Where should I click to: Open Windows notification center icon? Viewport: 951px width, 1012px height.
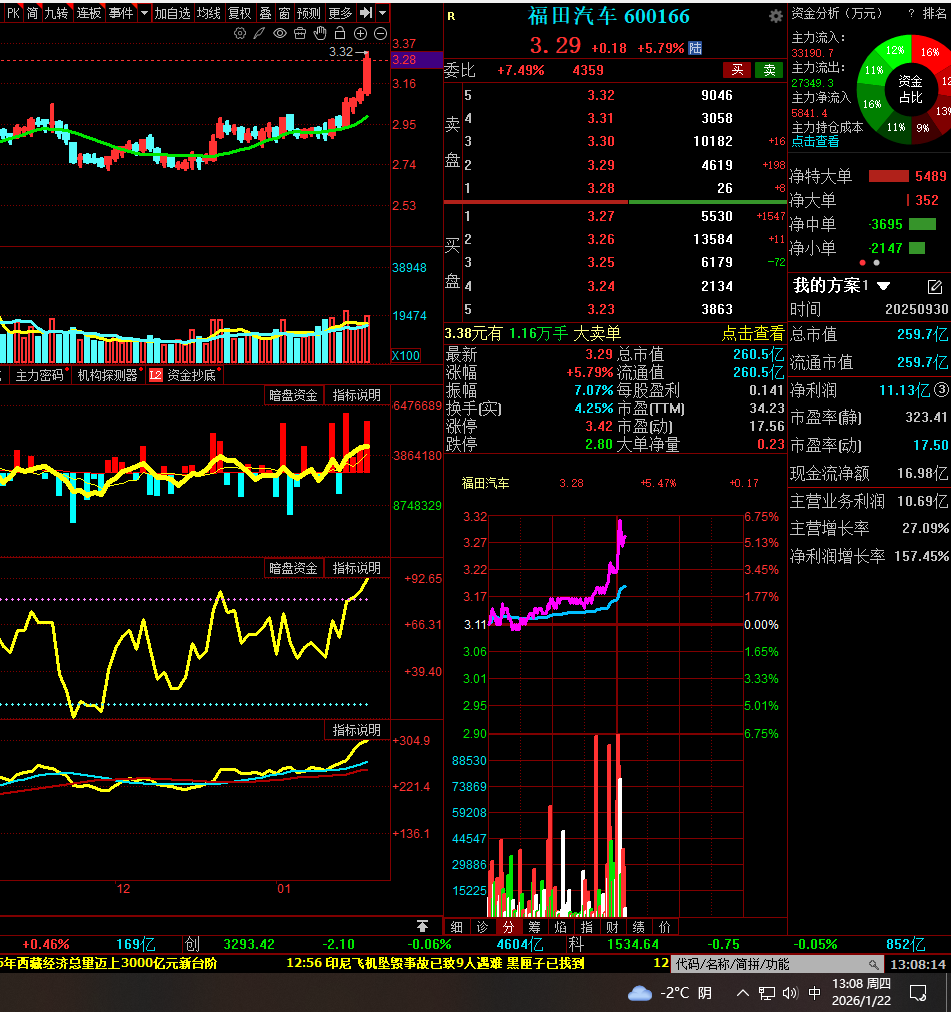pos(918,993)
